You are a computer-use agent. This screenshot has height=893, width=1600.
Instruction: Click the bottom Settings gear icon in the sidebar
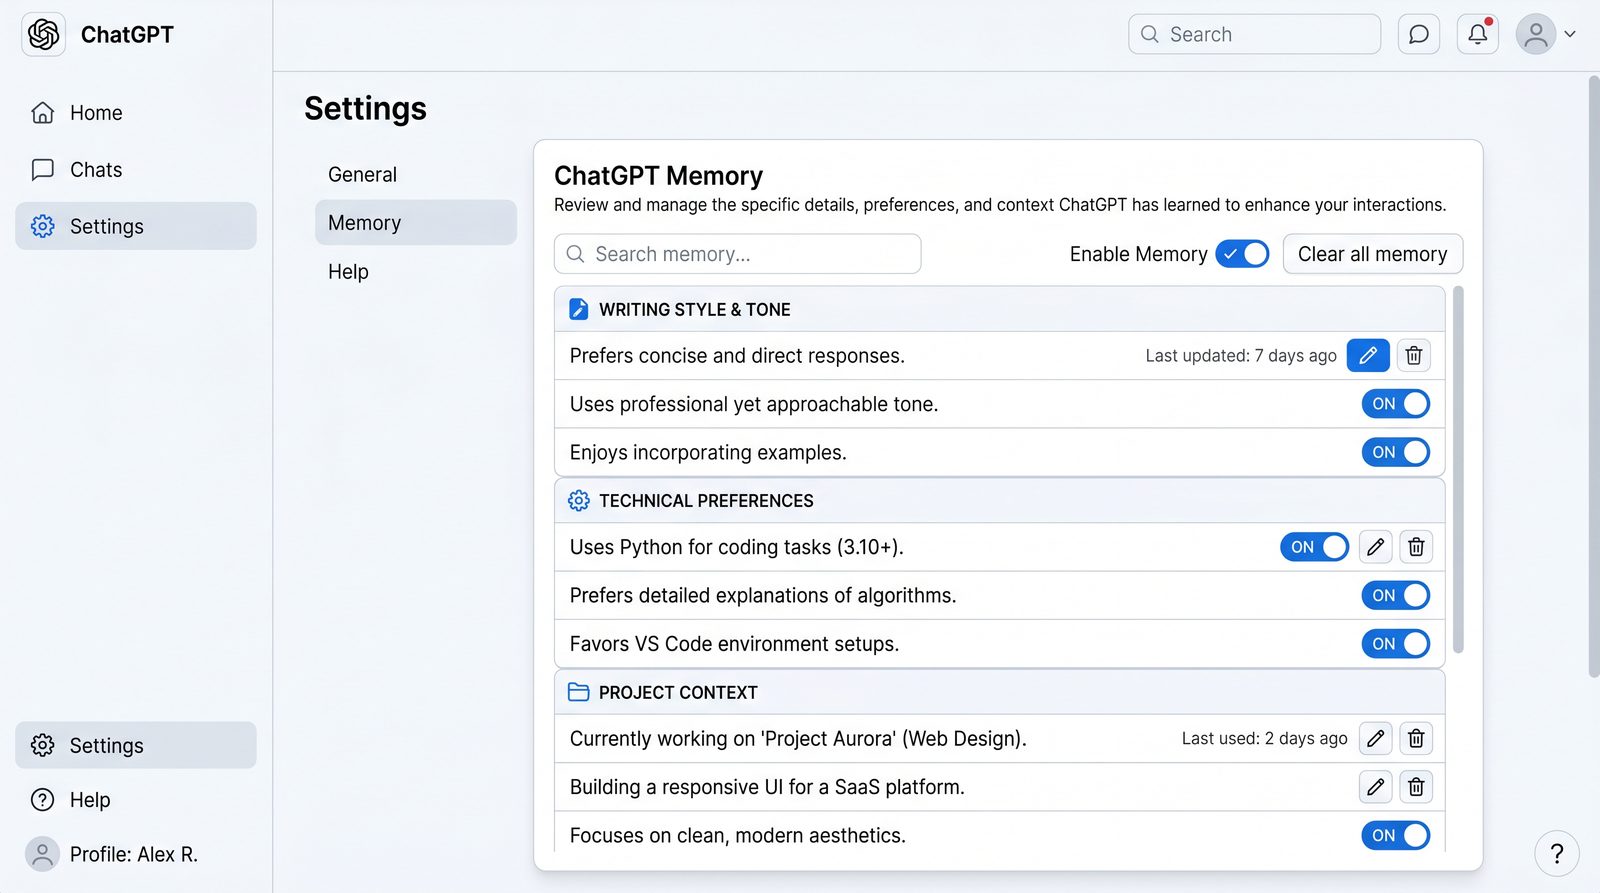tap(42, 745)
